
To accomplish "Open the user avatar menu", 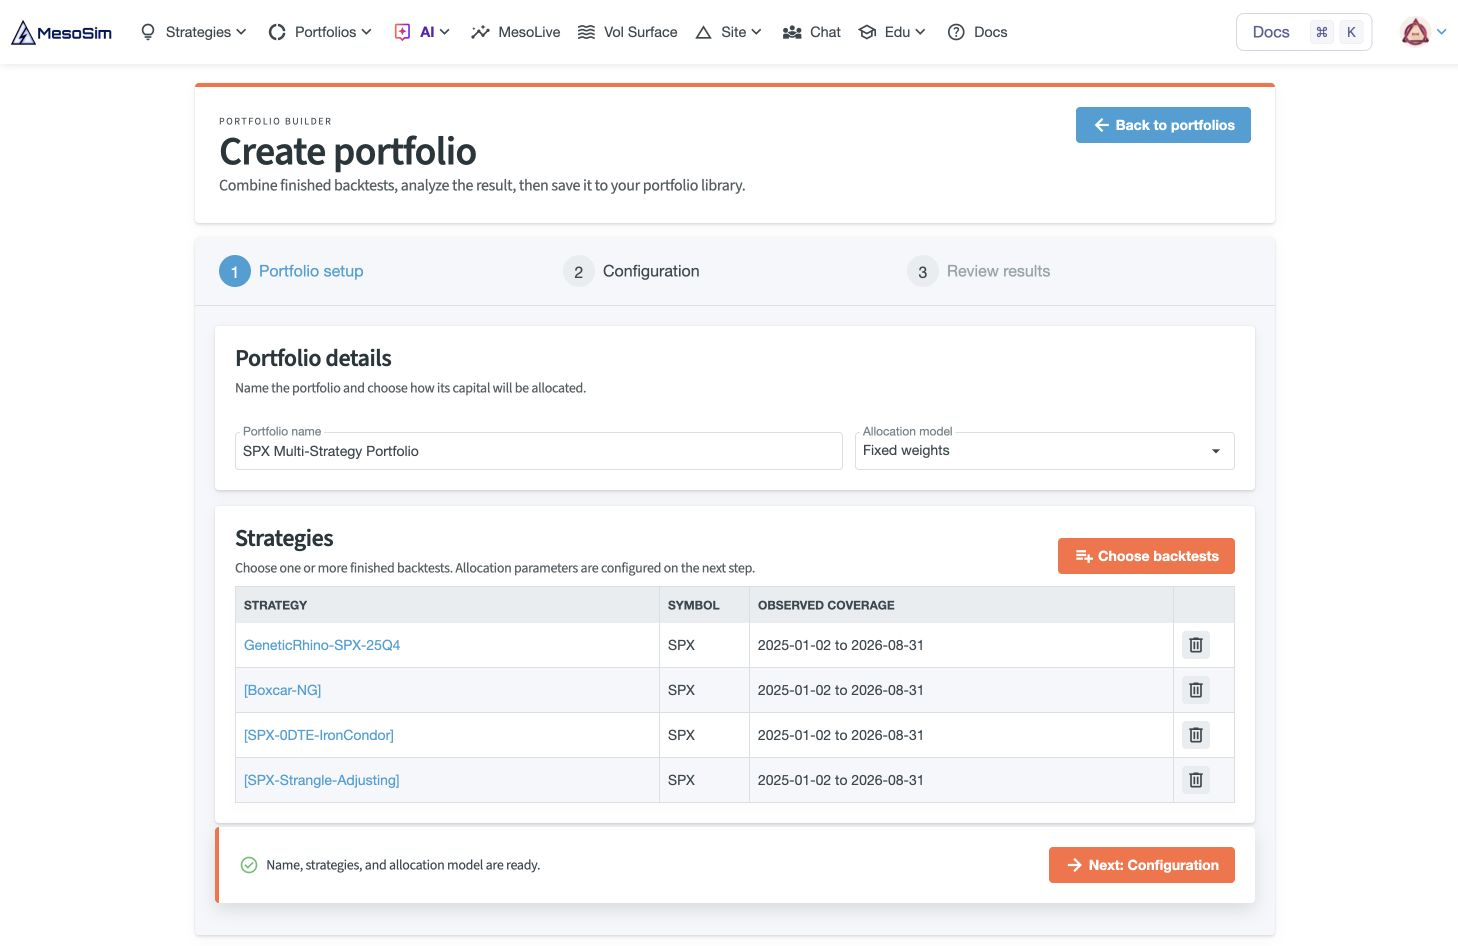I will pyautogui.click(x=1423, y=32).
